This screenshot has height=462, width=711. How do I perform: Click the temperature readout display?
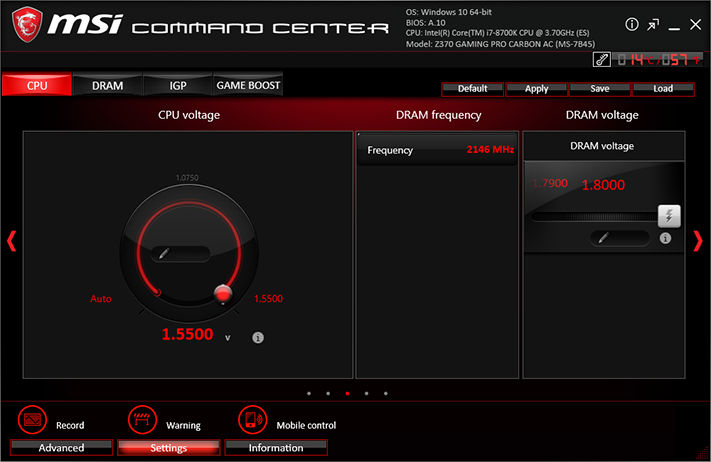657,59
